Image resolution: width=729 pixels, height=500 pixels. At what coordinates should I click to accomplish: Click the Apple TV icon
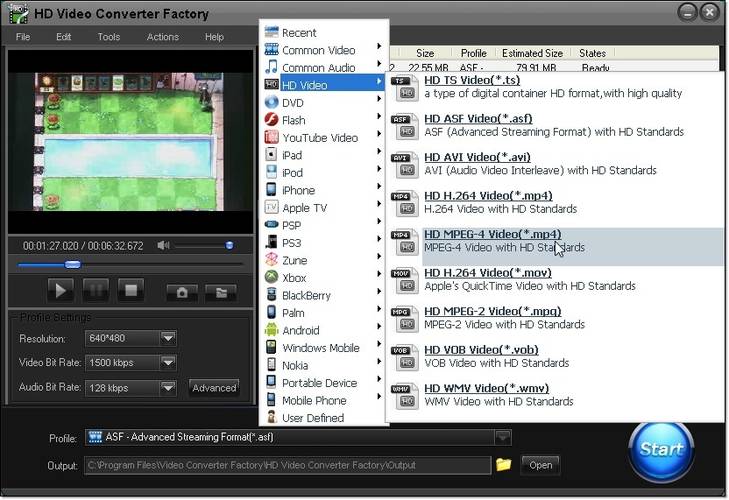[x=272, y=207]
